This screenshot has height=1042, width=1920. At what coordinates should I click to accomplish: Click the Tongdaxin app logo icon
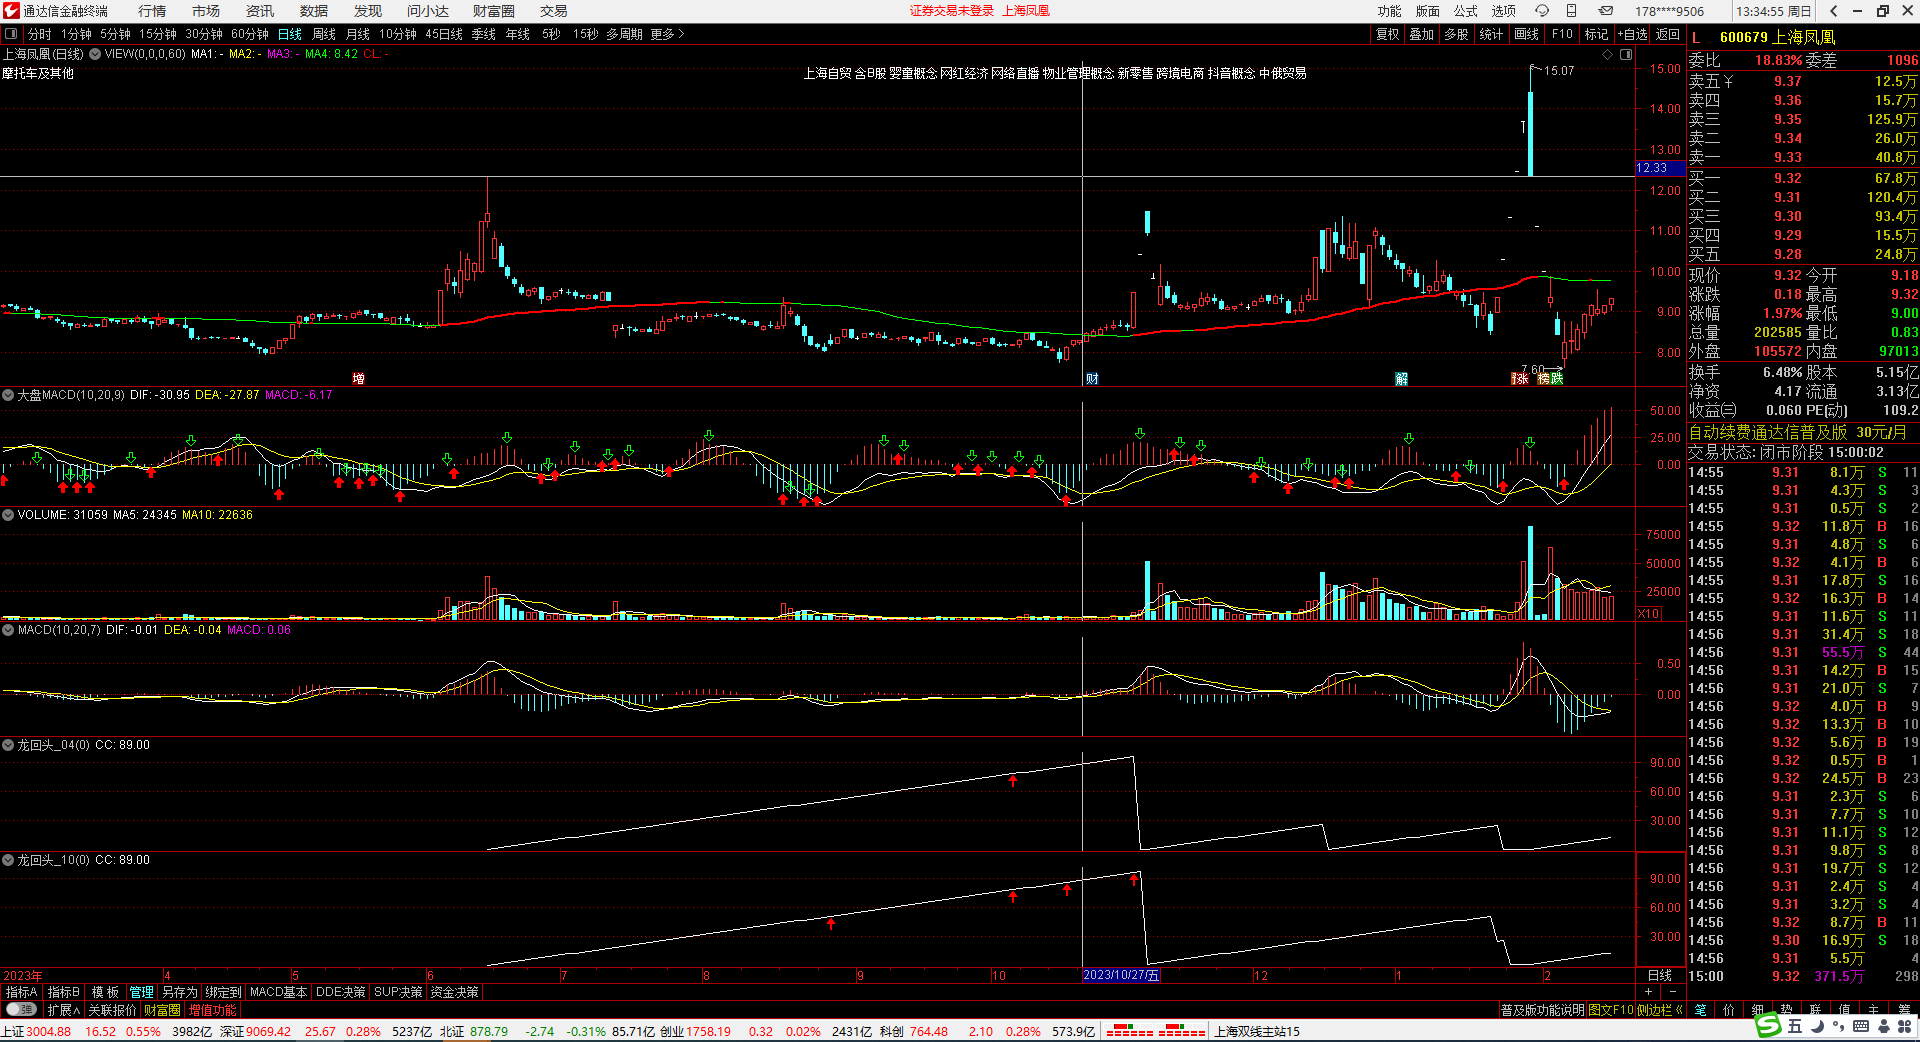click(x=11, y=11)
